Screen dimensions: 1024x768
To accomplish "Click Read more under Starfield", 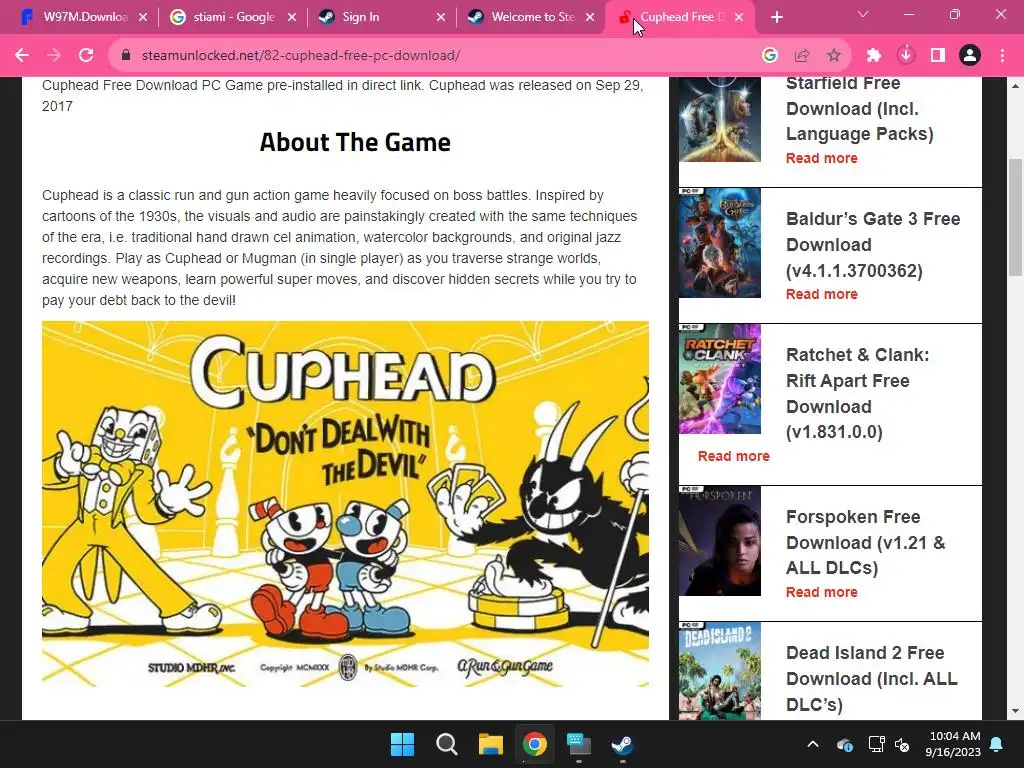I will coord(822,158).
